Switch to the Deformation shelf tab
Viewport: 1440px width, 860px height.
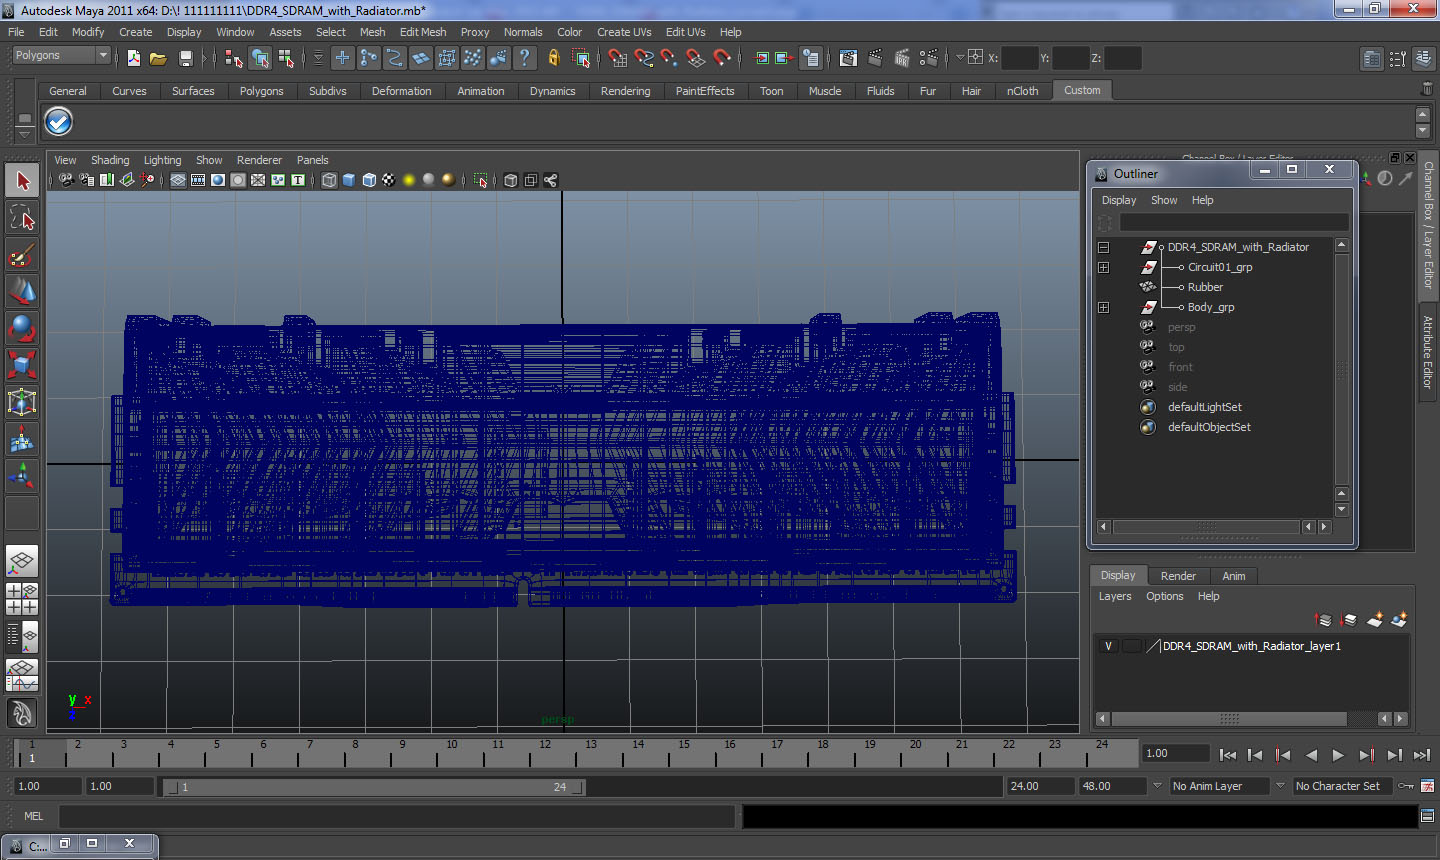[401, 91]
